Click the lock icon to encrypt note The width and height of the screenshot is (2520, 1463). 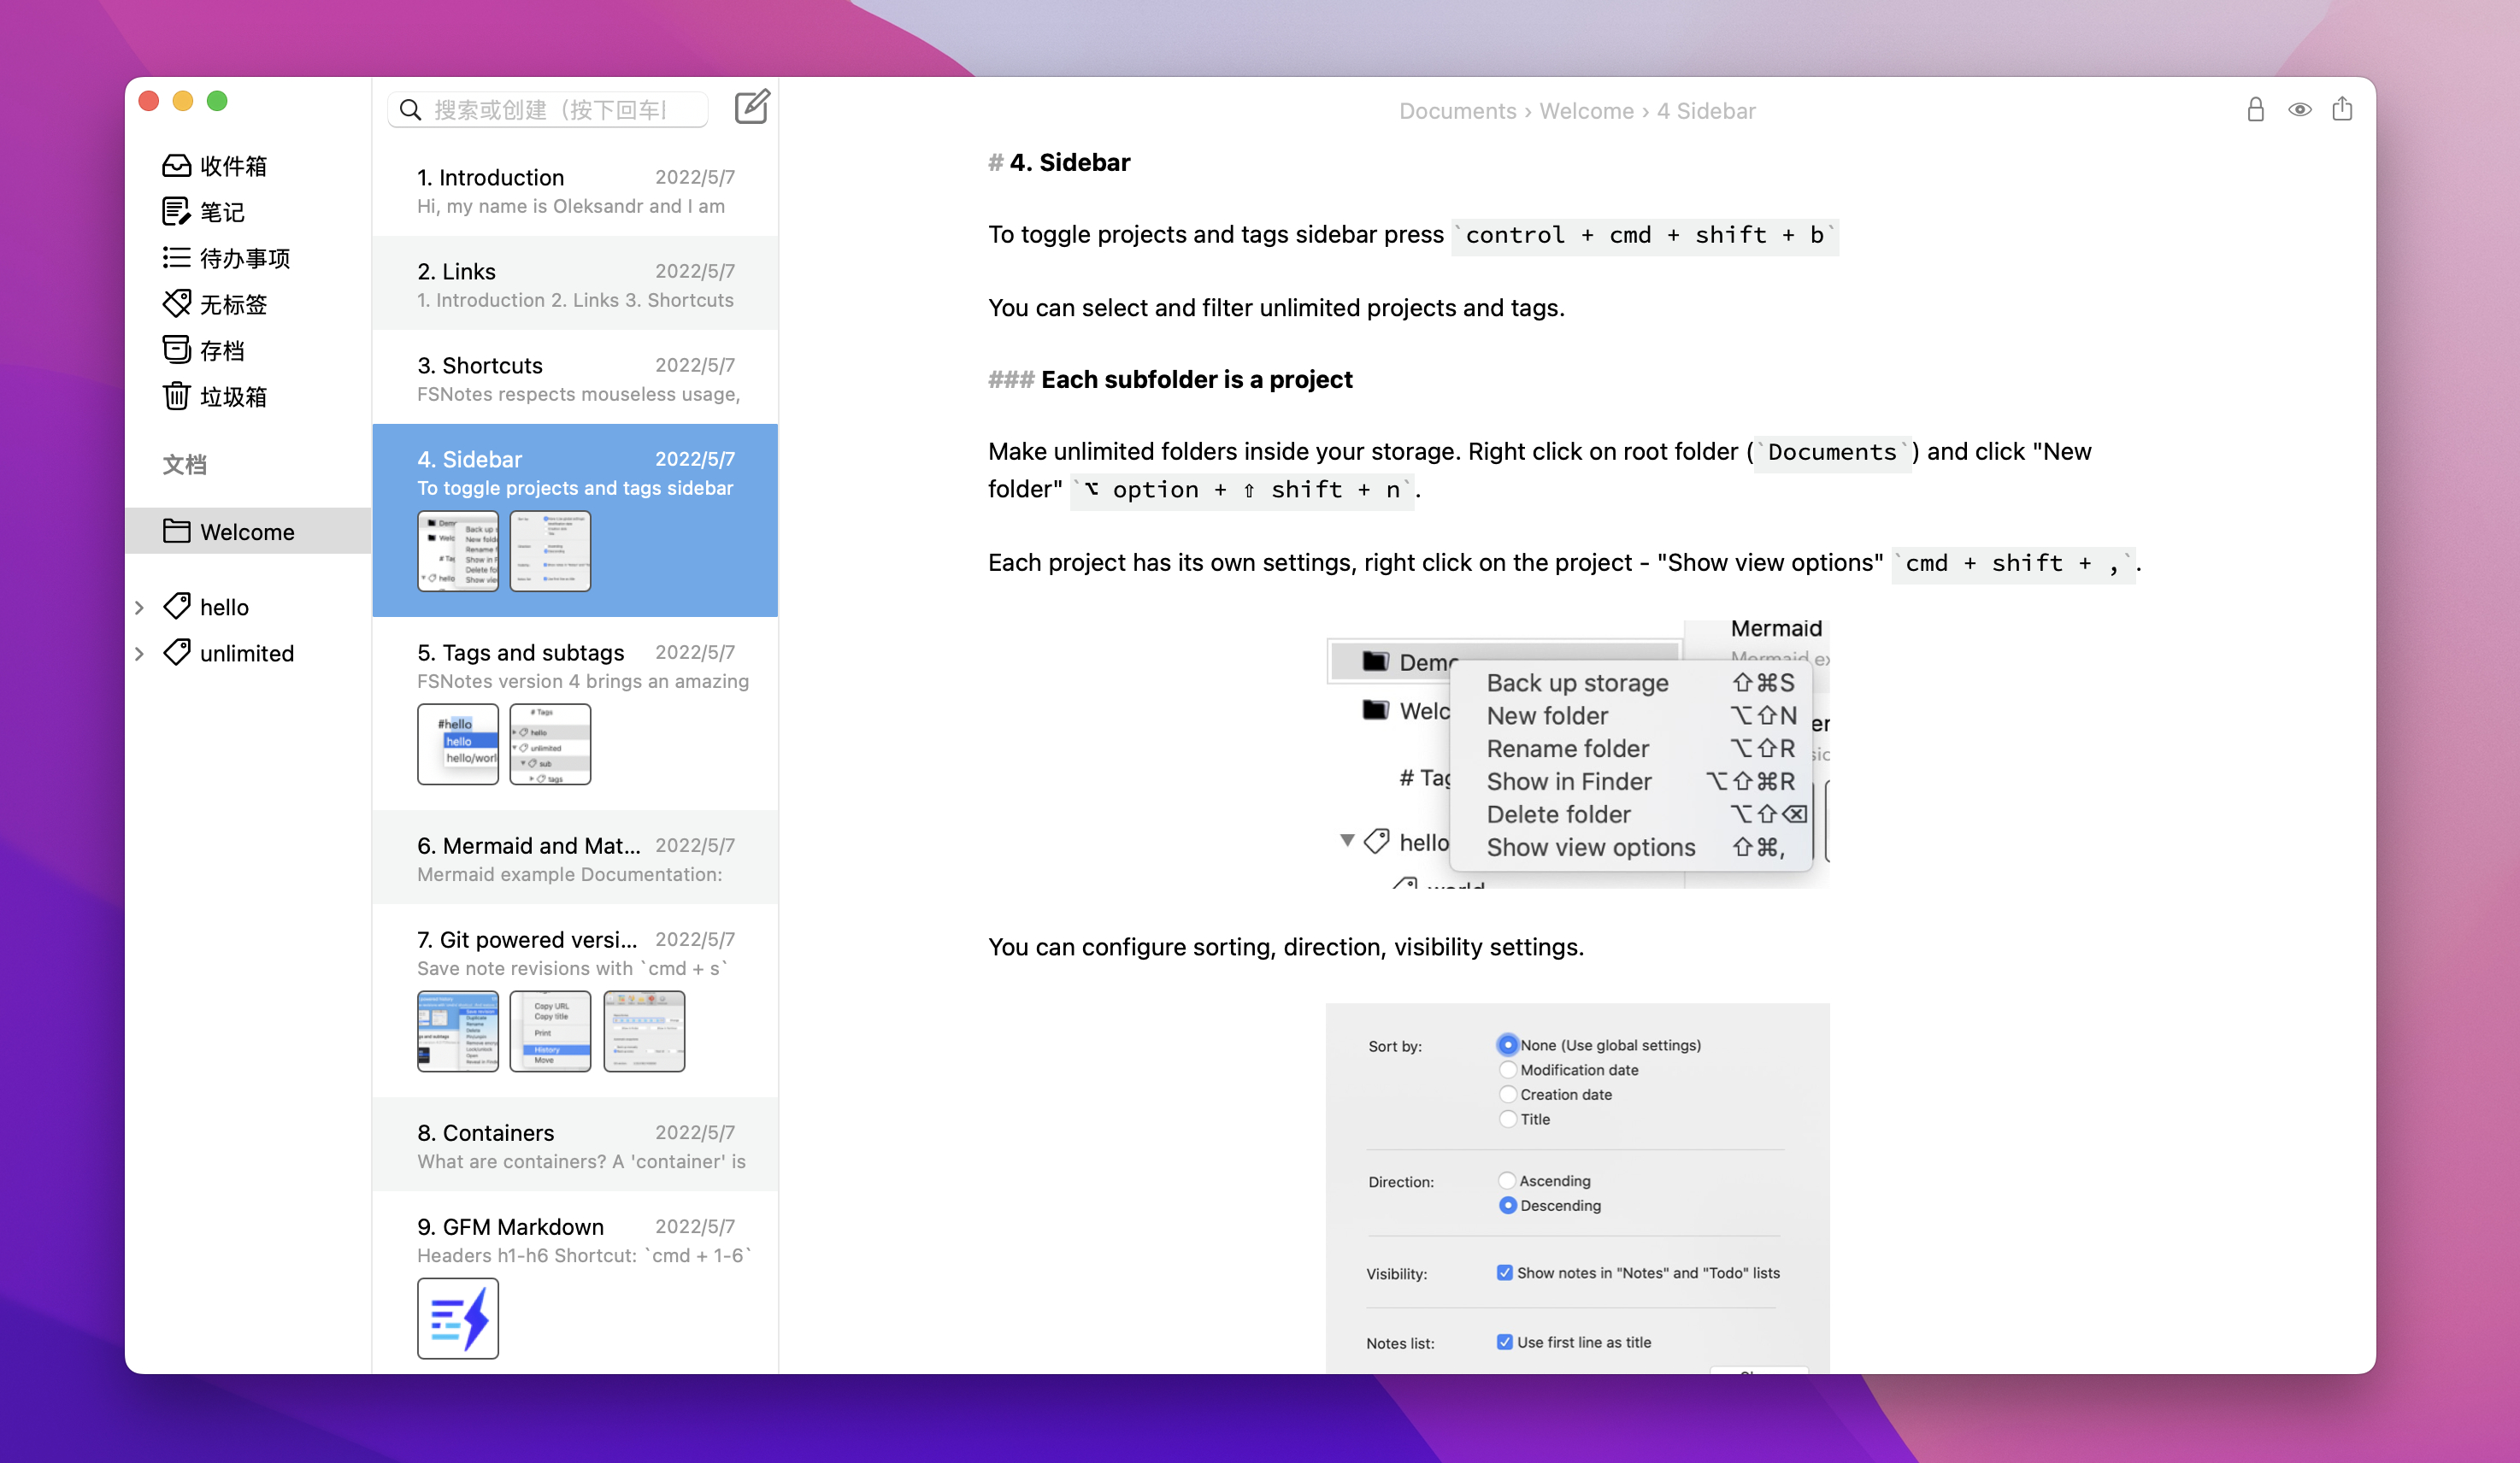(2254, 109)
